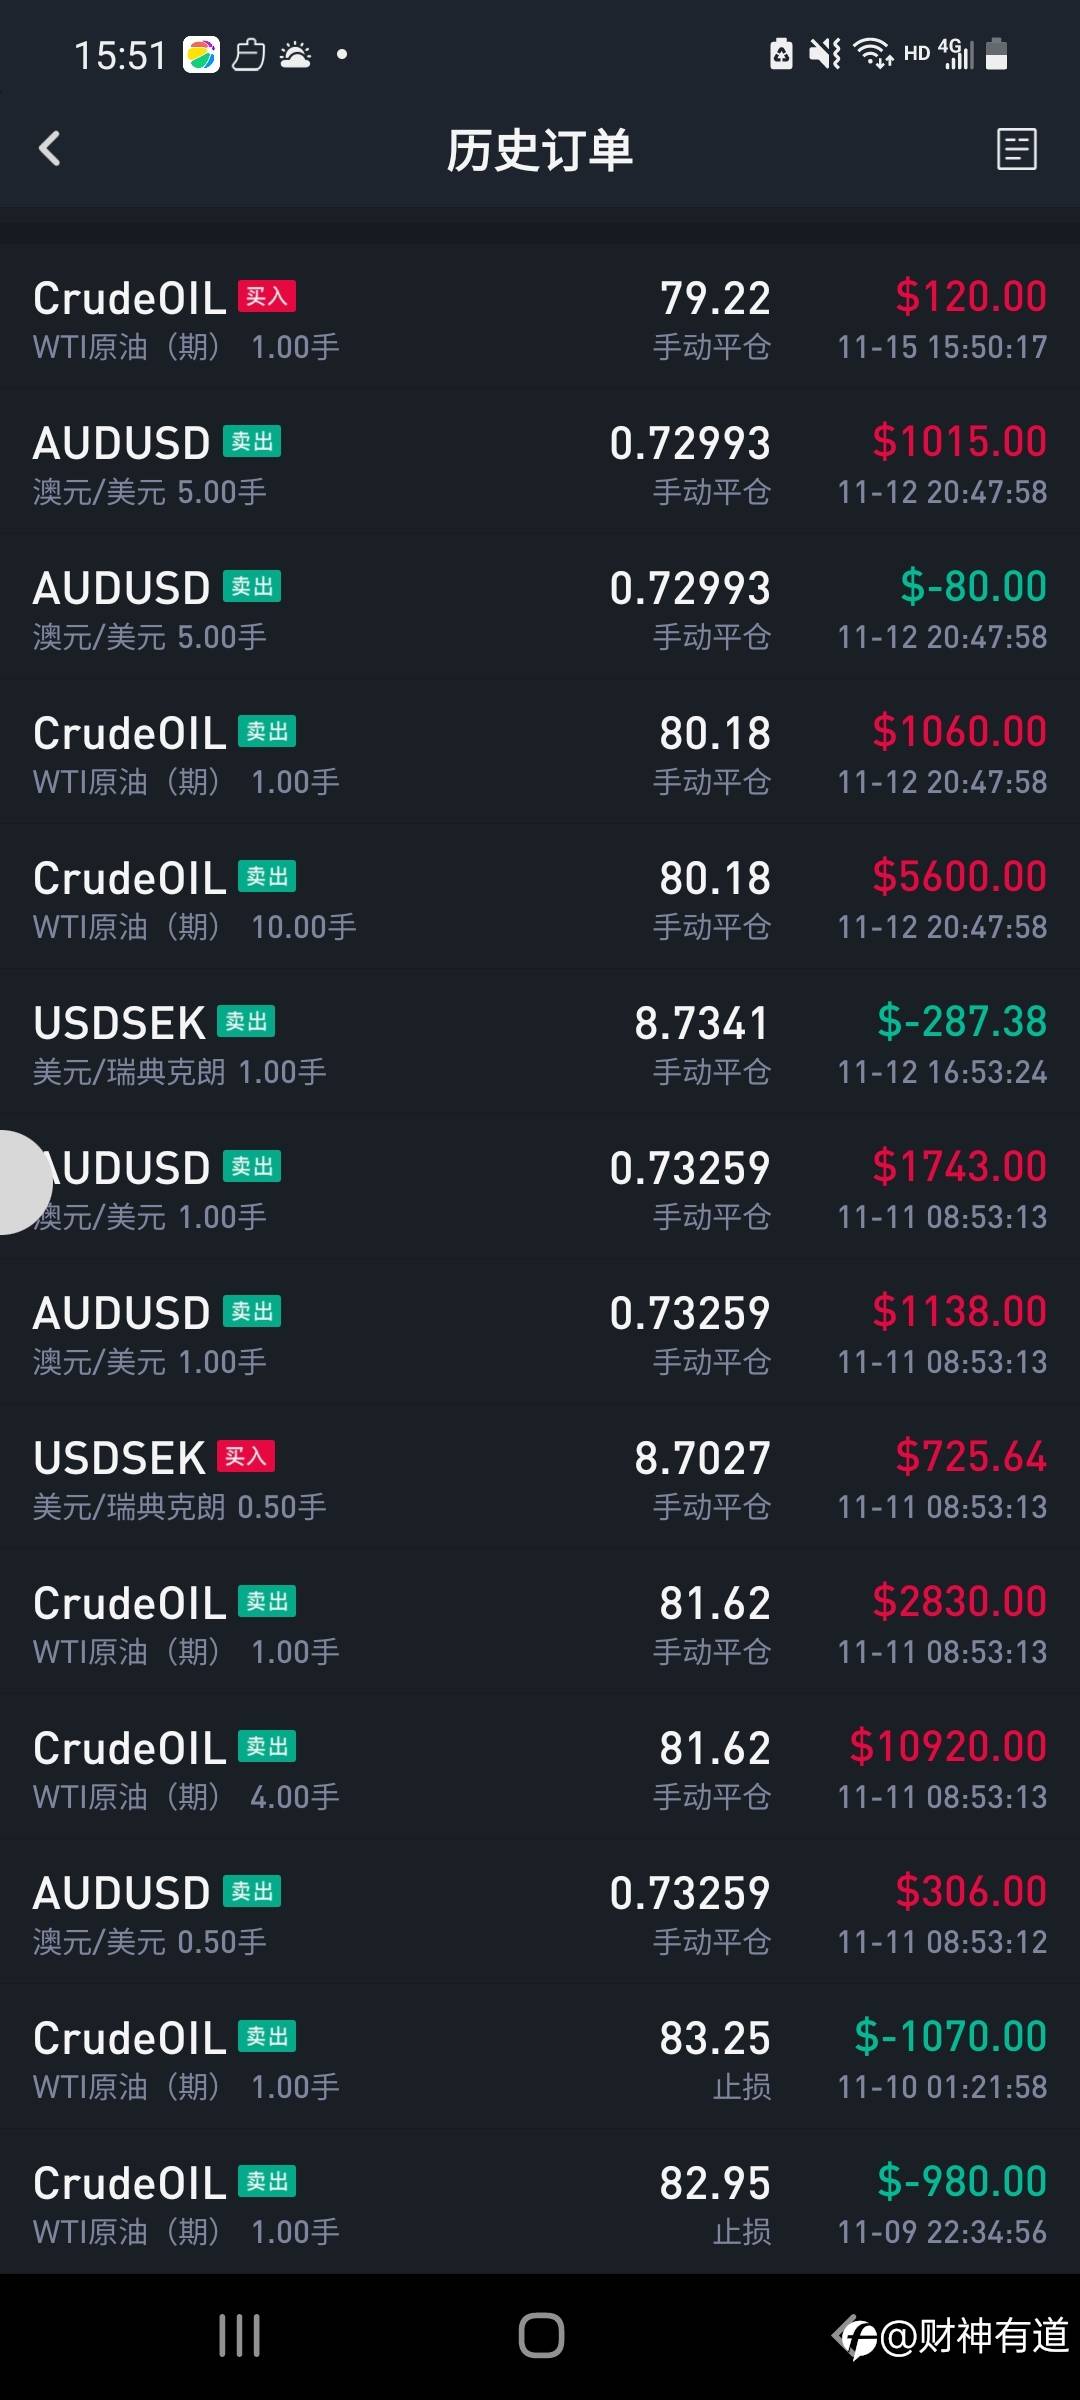Tap the muted sound status icon

(825, 53)
